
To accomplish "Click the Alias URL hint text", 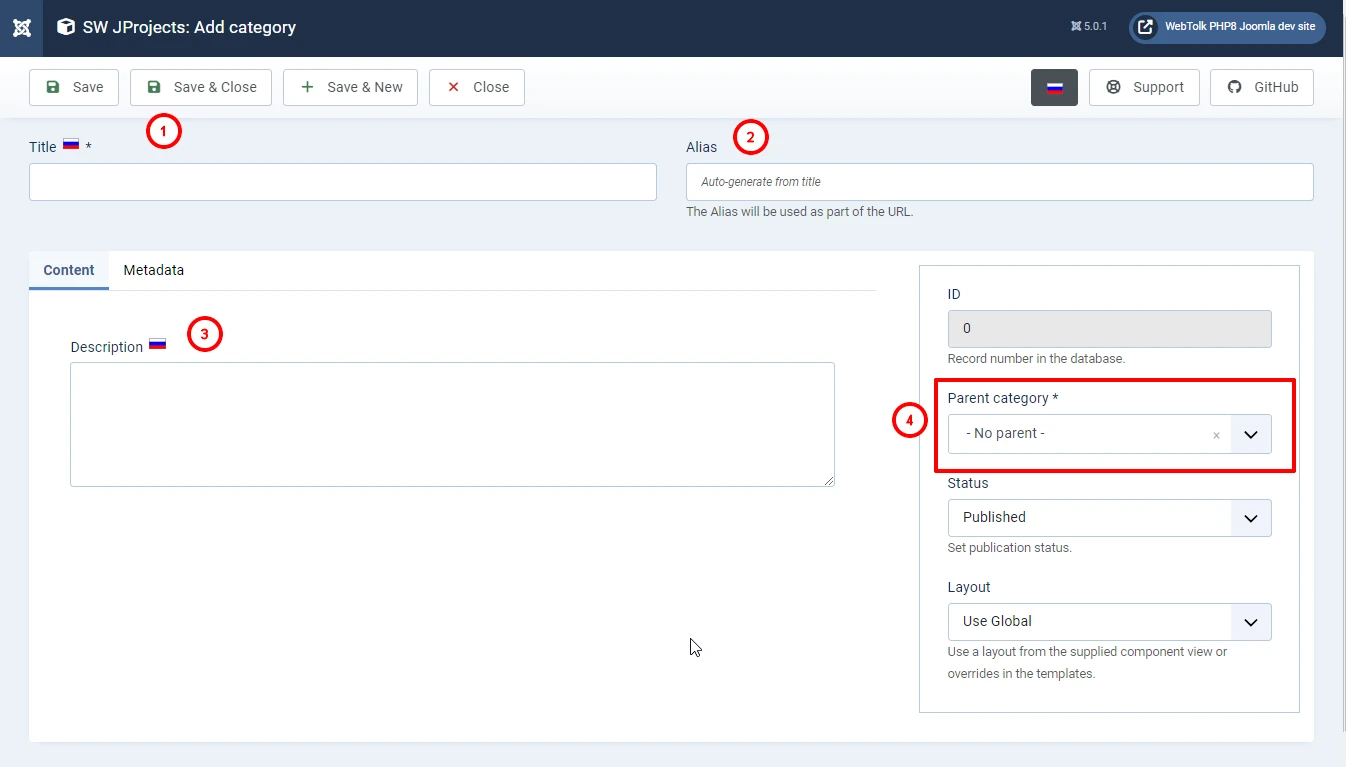I will coord(799,212).
